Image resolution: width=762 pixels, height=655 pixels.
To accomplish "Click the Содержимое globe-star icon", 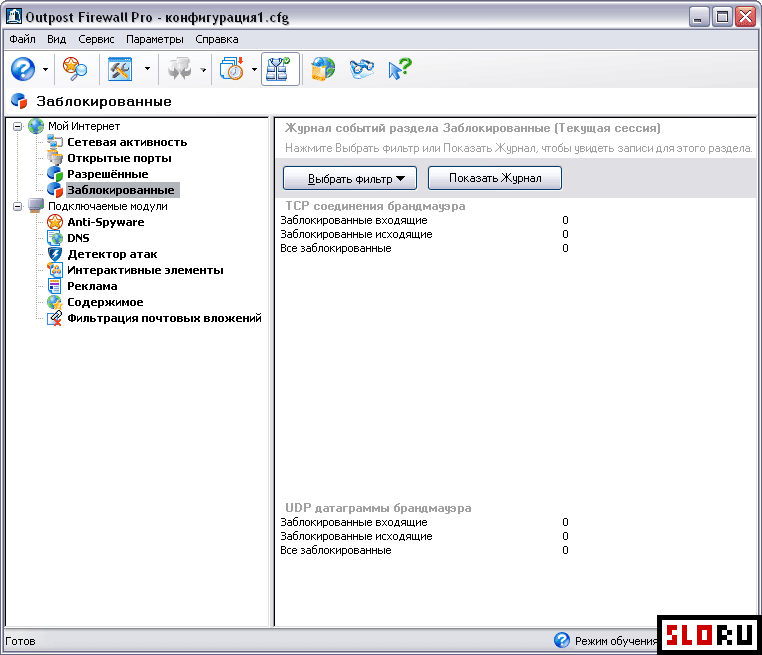I will coord(55,302).
